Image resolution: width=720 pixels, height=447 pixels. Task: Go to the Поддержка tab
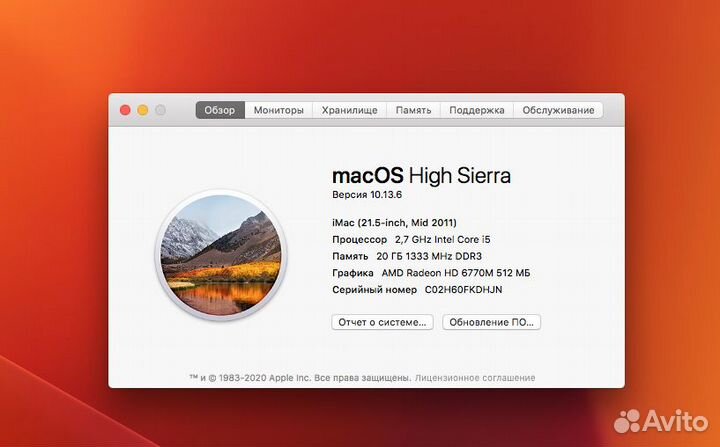477,110
